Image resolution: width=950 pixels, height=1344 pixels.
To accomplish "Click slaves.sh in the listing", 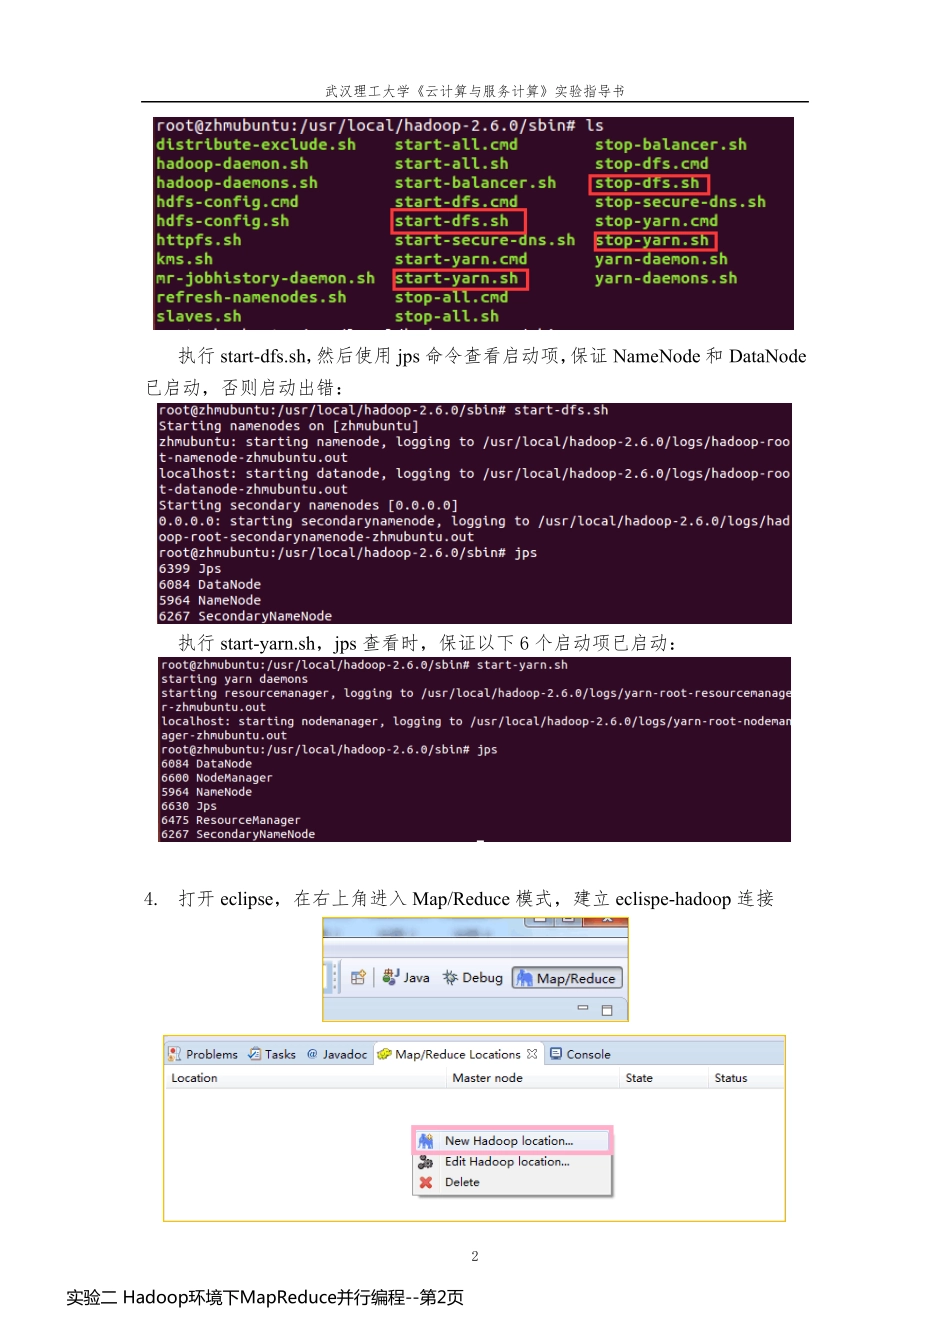I will [199, 316].
